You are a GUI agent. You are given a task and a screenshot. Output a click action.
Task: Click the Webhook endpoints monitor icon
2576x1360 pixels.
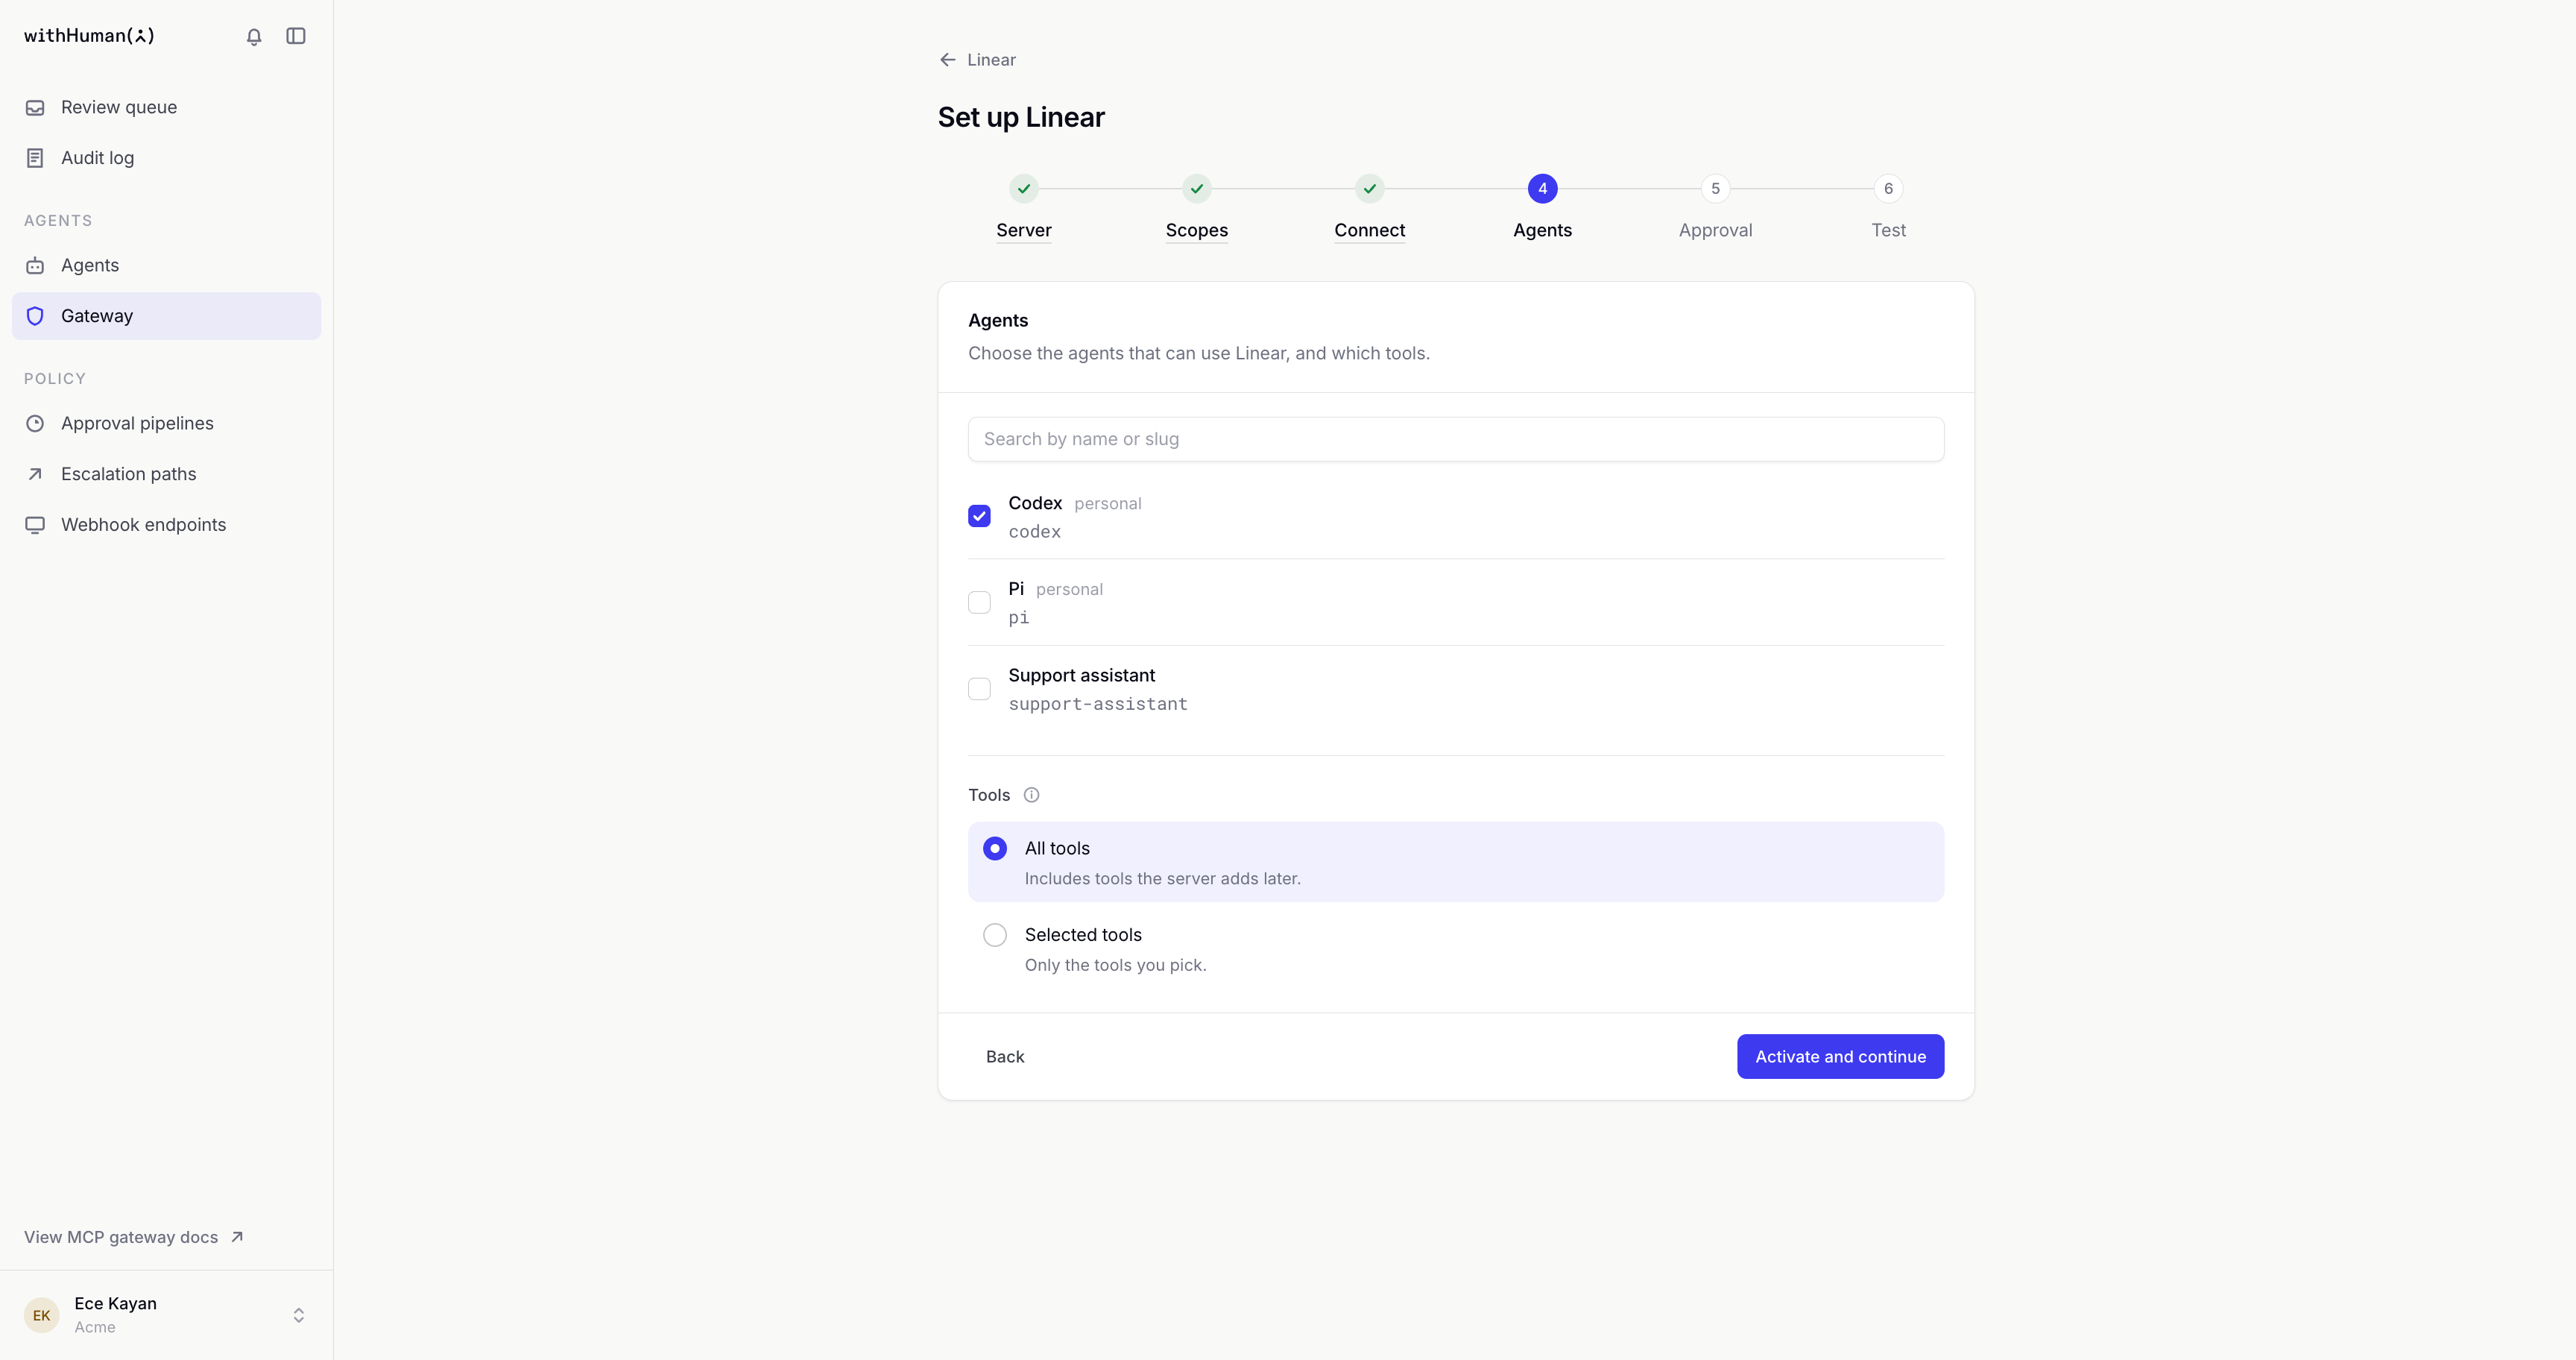click(35, 525)
